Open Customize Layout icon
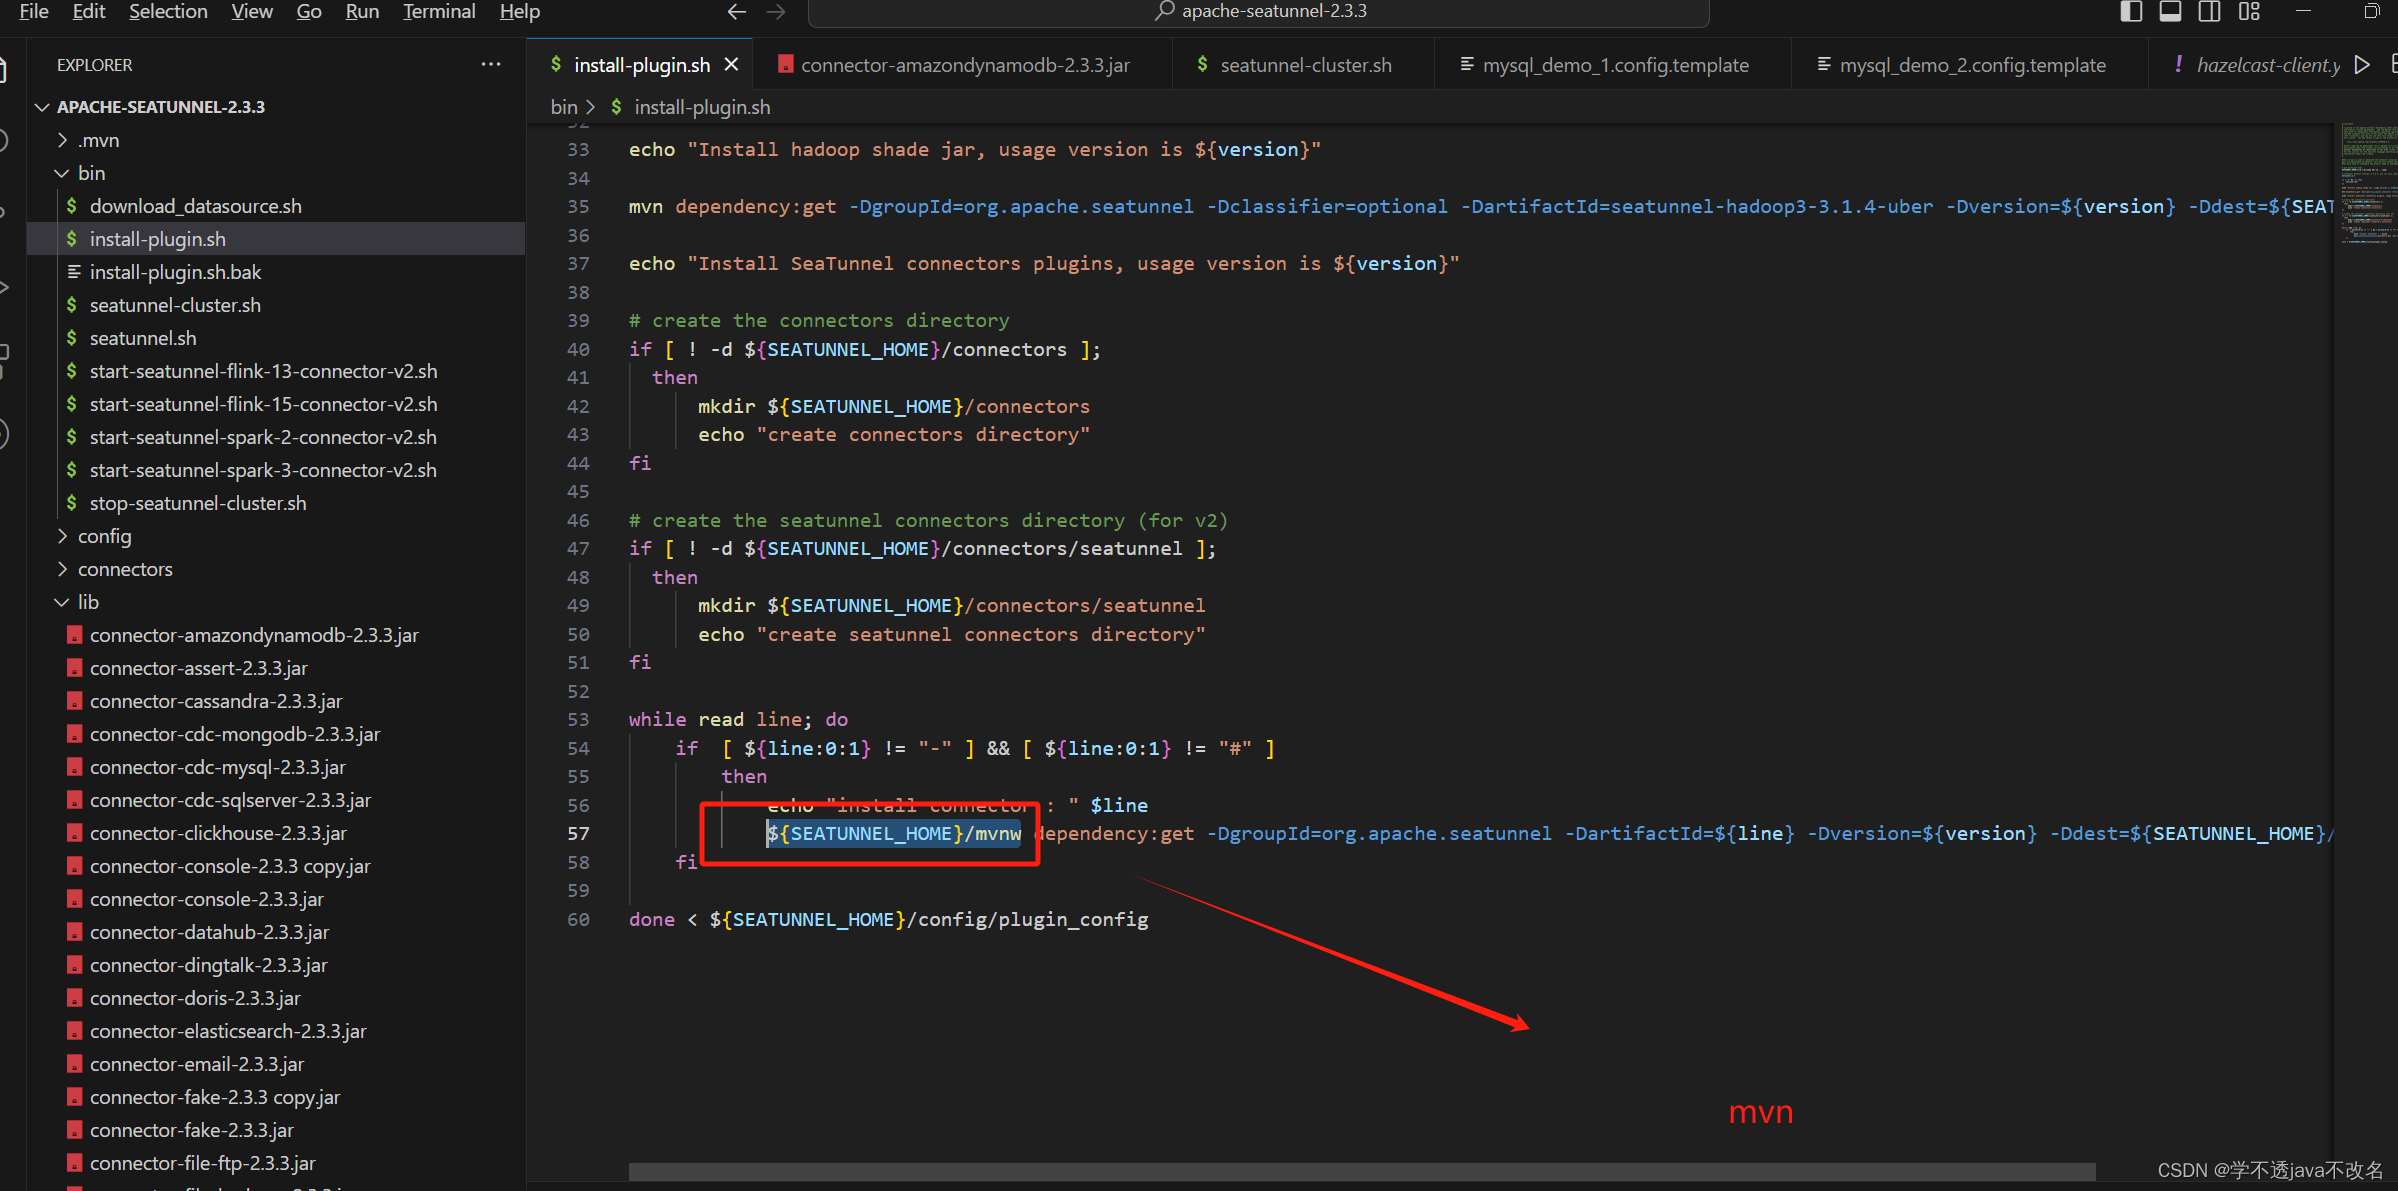 2249,12
